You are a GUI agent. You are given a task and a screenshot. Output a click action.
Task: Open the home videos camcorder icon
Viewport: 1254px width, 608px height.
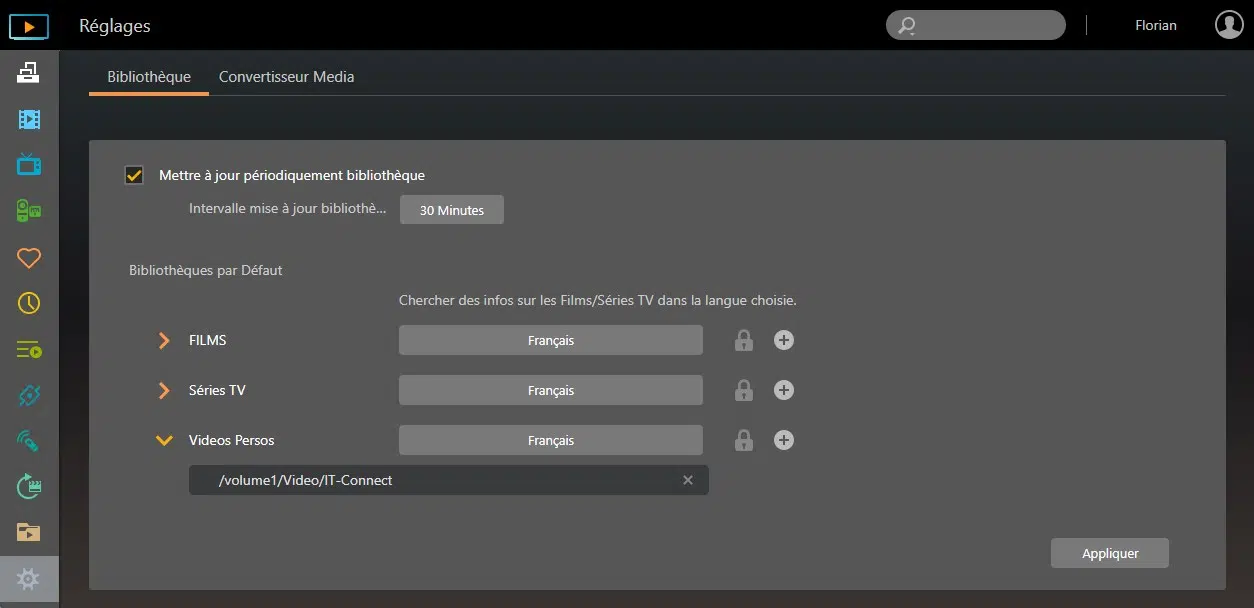29,211
